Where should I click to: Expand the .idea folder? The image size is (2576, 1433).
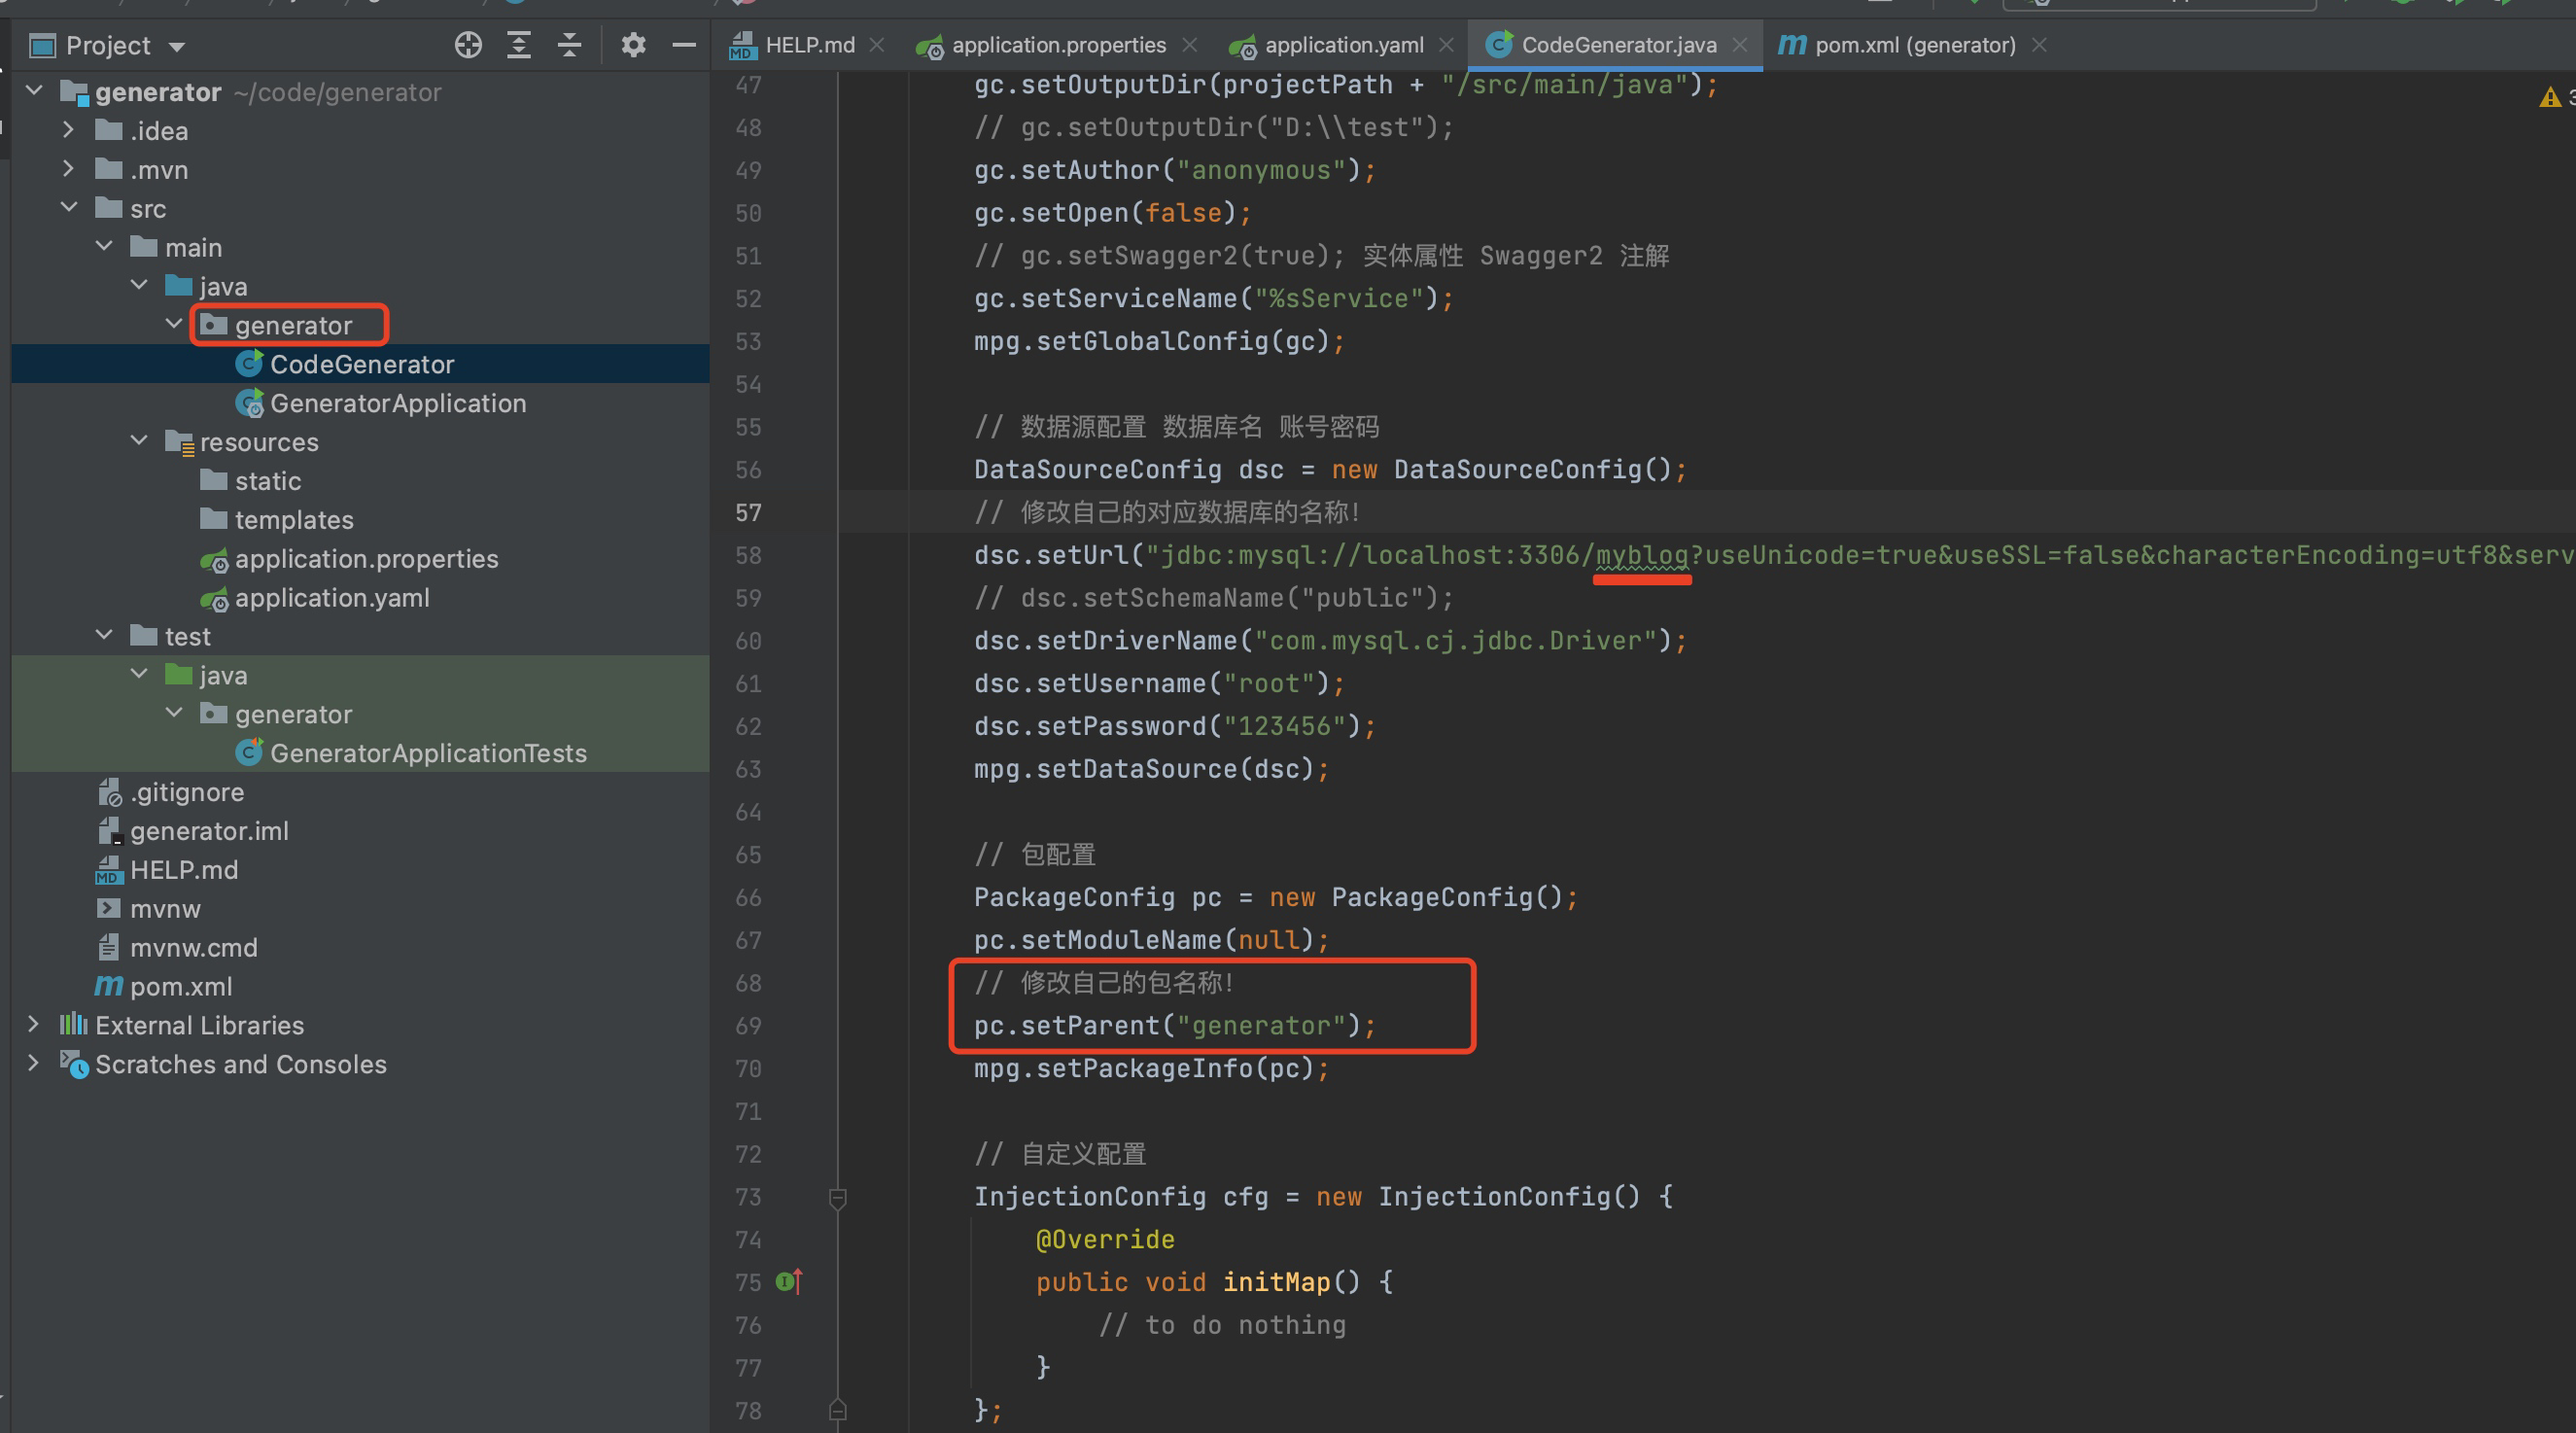click(x=68, y=130)
